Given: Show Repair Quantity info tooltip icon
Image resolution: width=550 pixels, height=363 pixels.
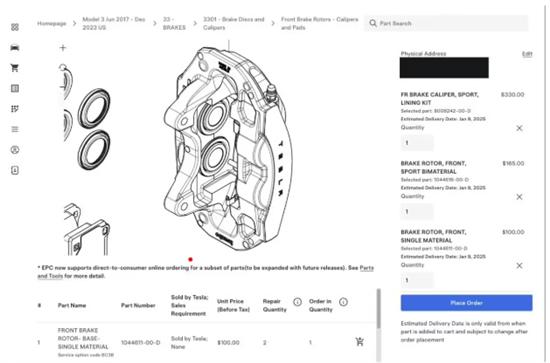Looking at the screenshot, I should [x=297, y=302].
